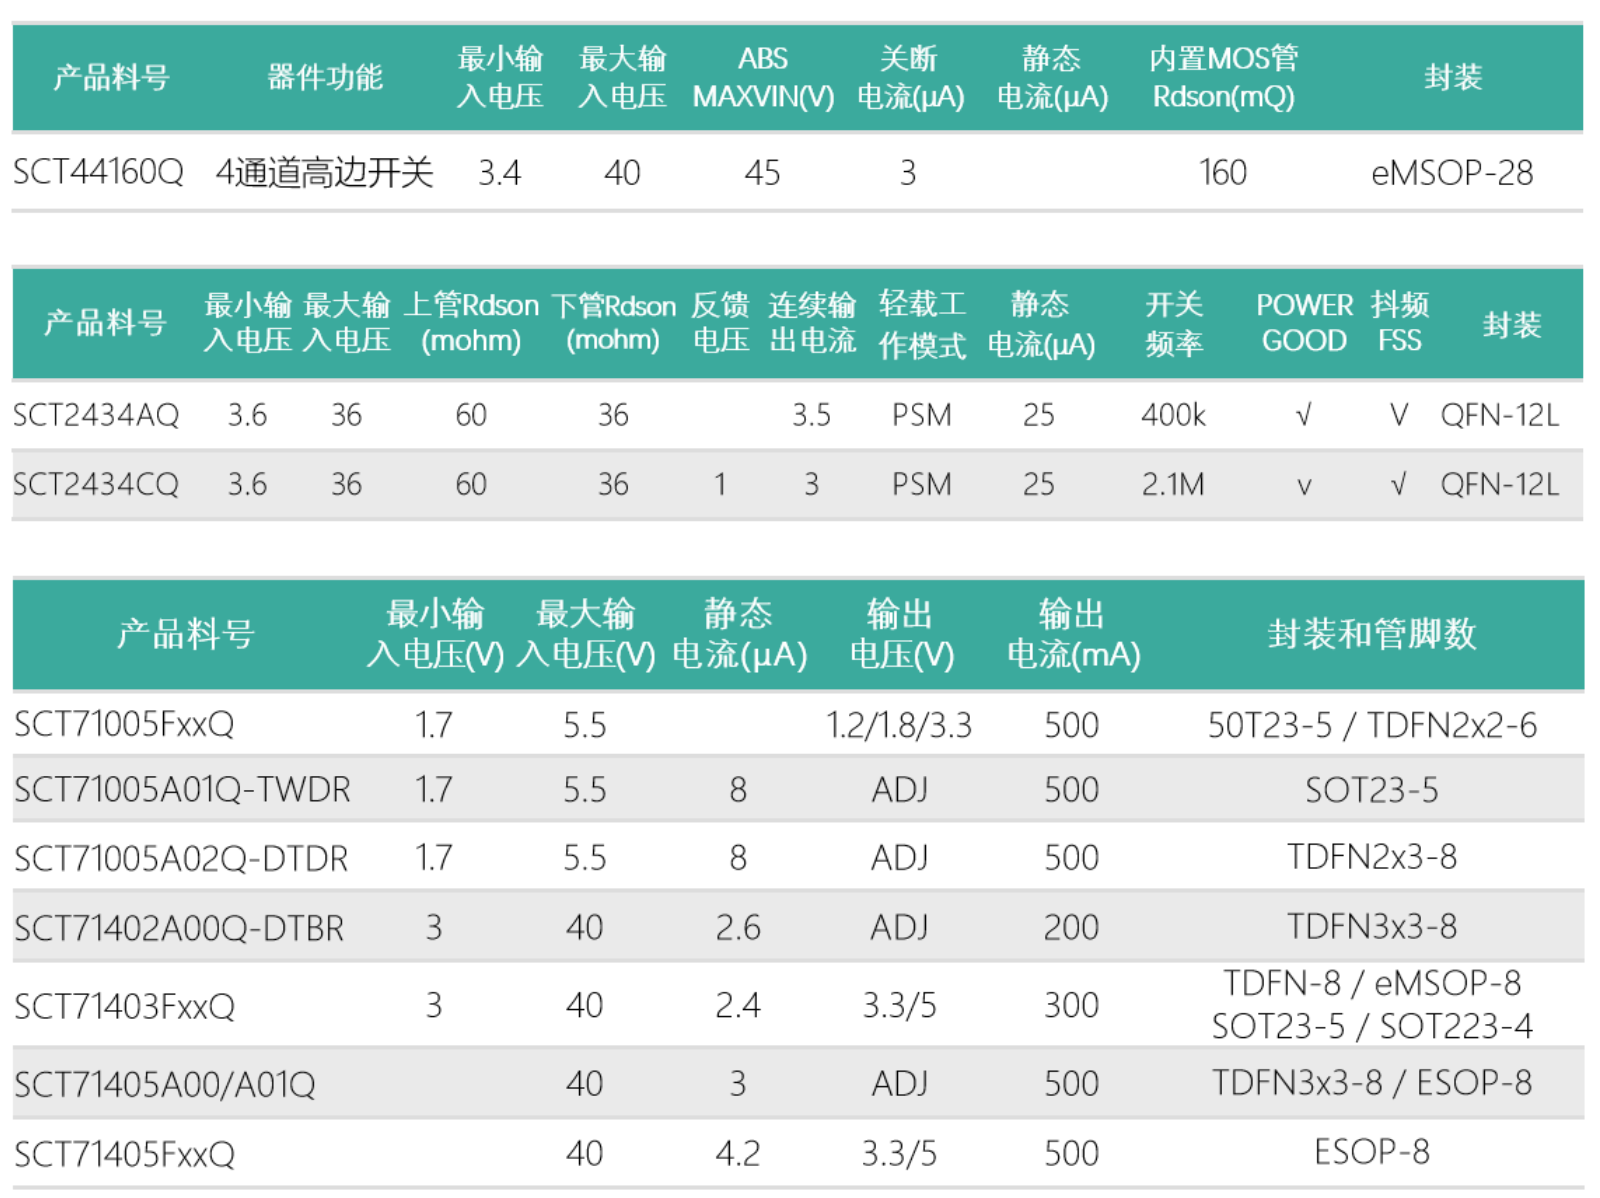Click the SCT44160Q part number cell
Screen dimensions: 1600x1198
(98, 172)
